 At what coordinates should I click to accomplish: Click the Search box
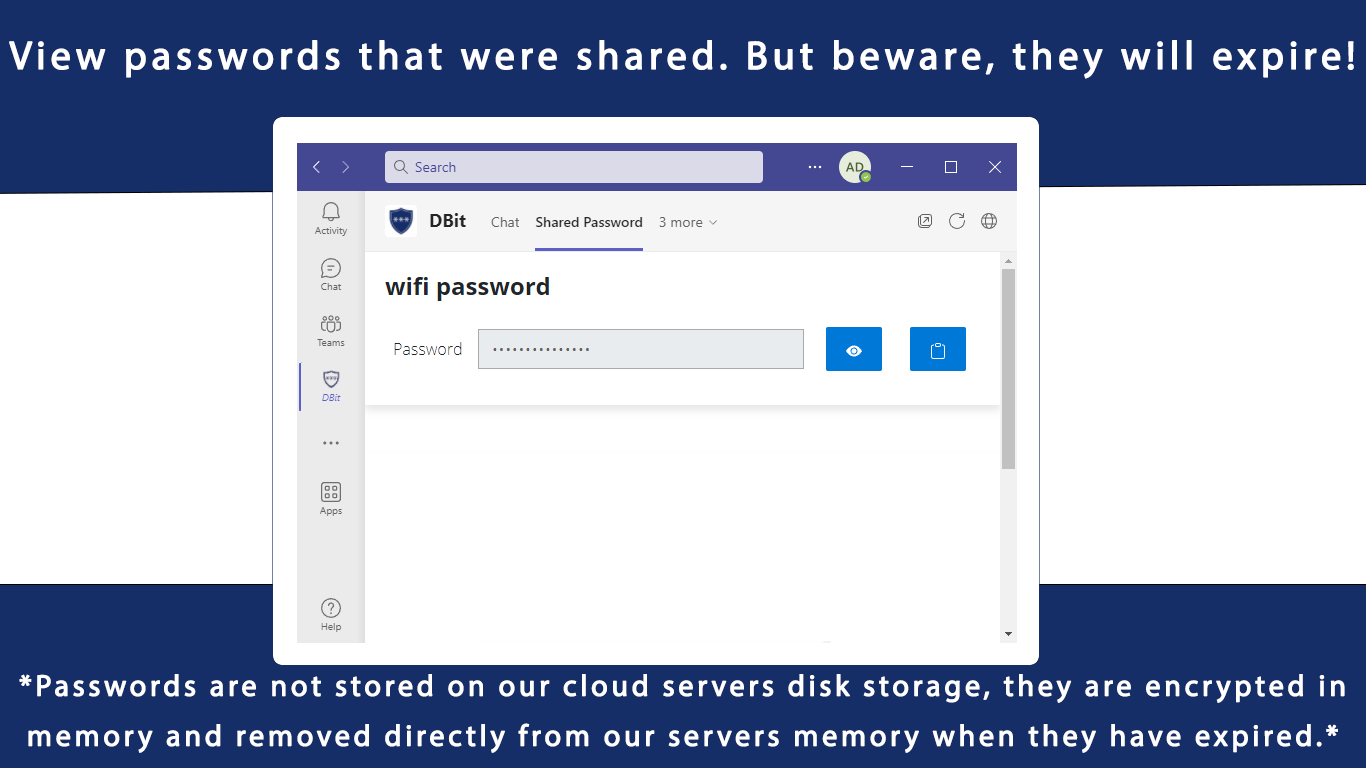tap(574, 167)
